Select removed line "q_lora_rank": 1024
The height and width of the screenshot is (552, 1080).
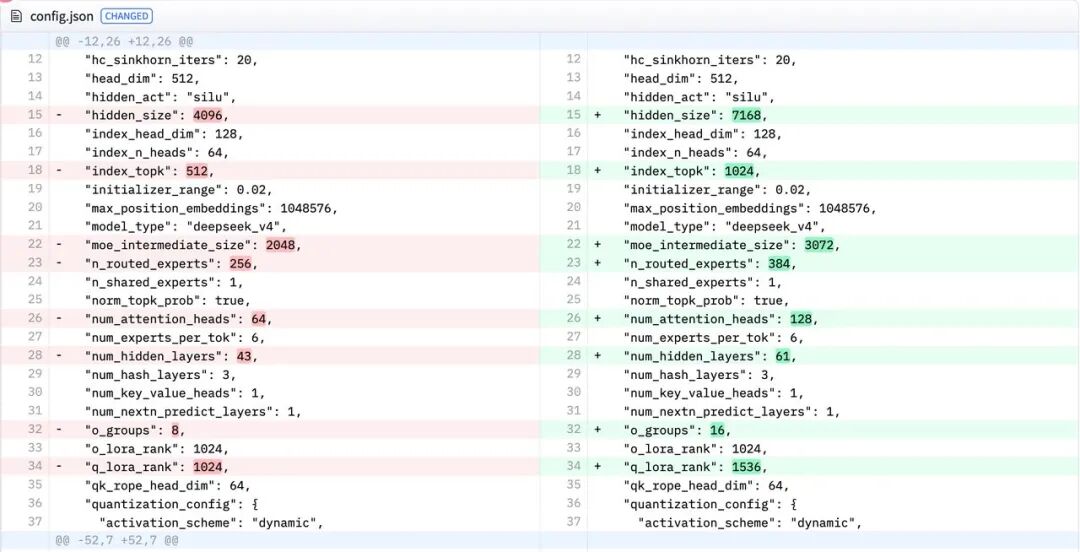[270, 467]
